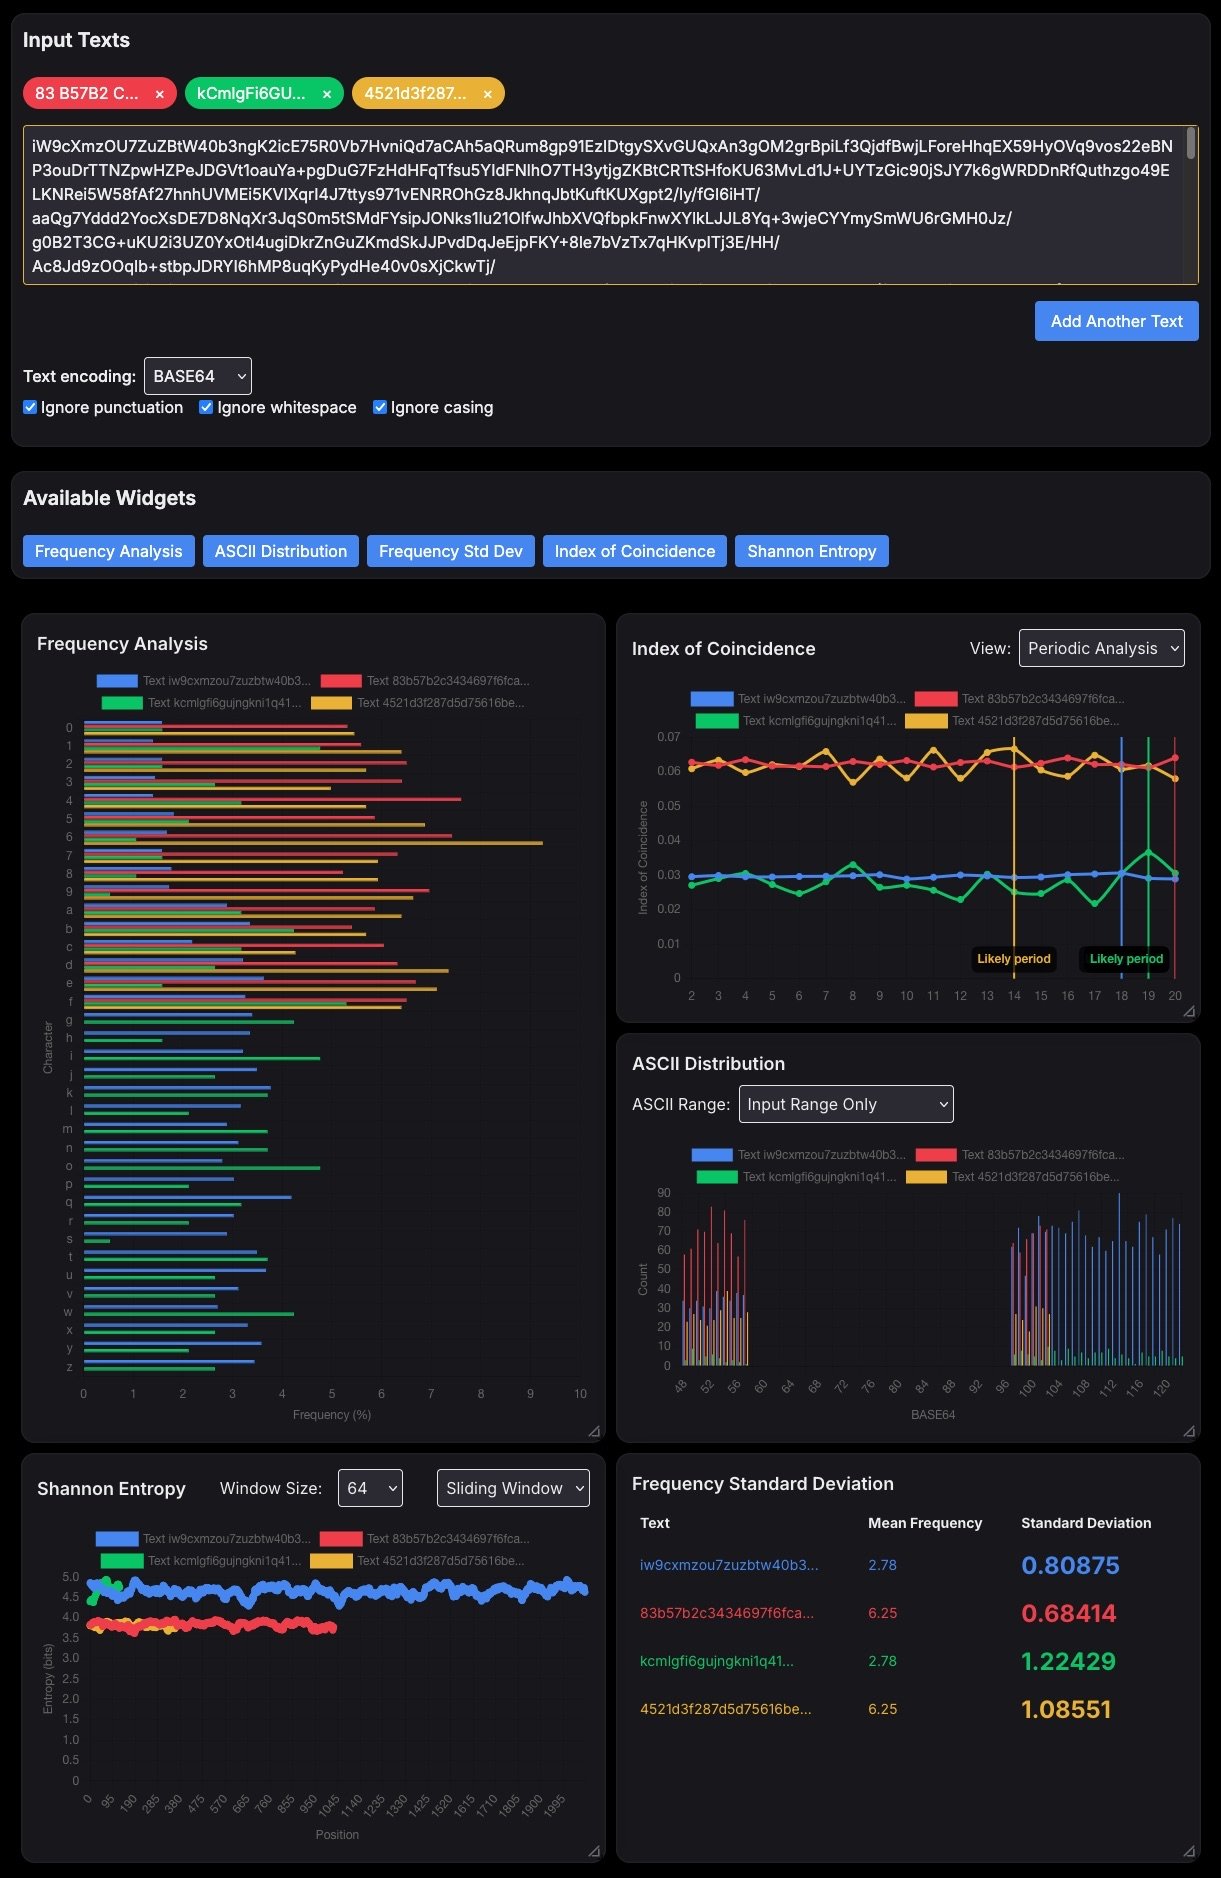Click green legend swatch in ASCII Distribution chart

point(717,1177)
